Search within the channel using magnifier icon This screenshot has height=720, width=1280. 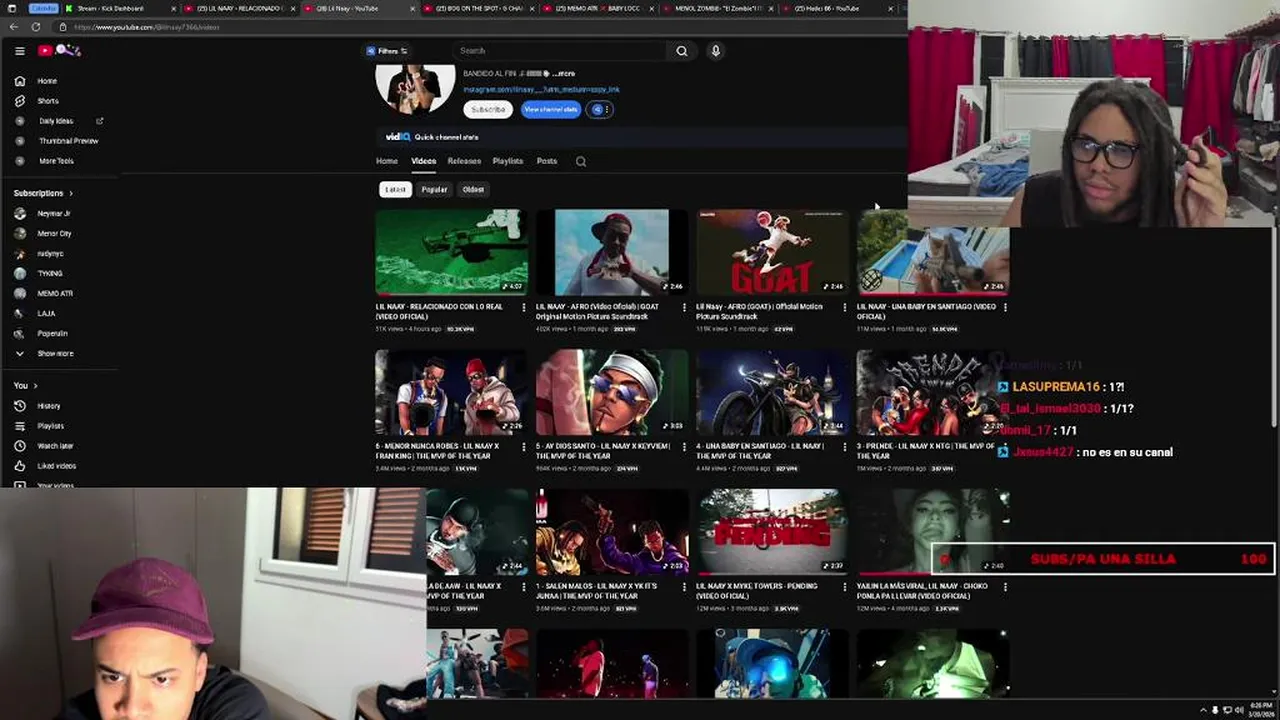[x=581, y=161]
